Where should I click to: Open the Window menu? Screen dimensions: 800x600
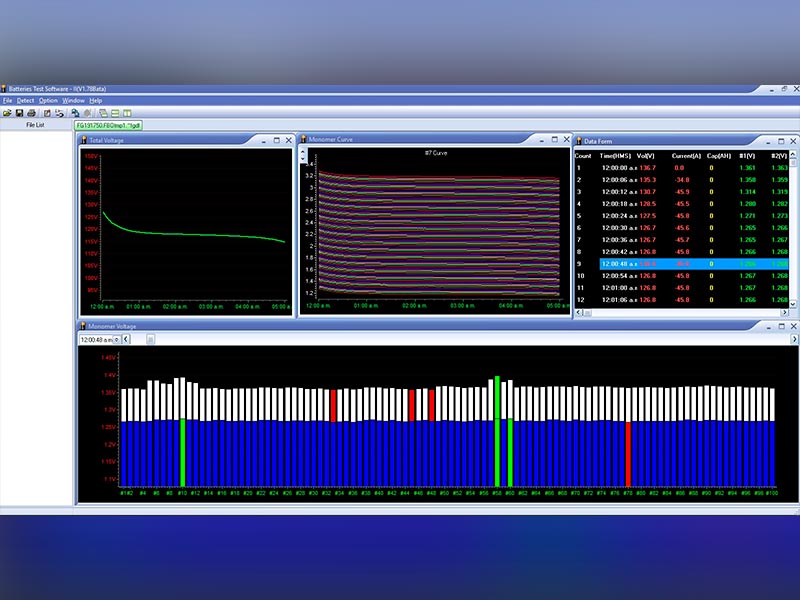coord(73,101)
